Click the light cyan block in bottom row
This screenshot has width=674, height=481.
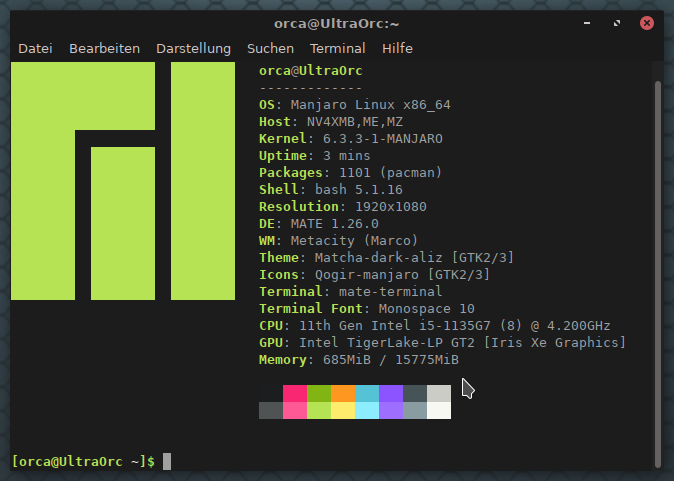click(x=367, y=411)
